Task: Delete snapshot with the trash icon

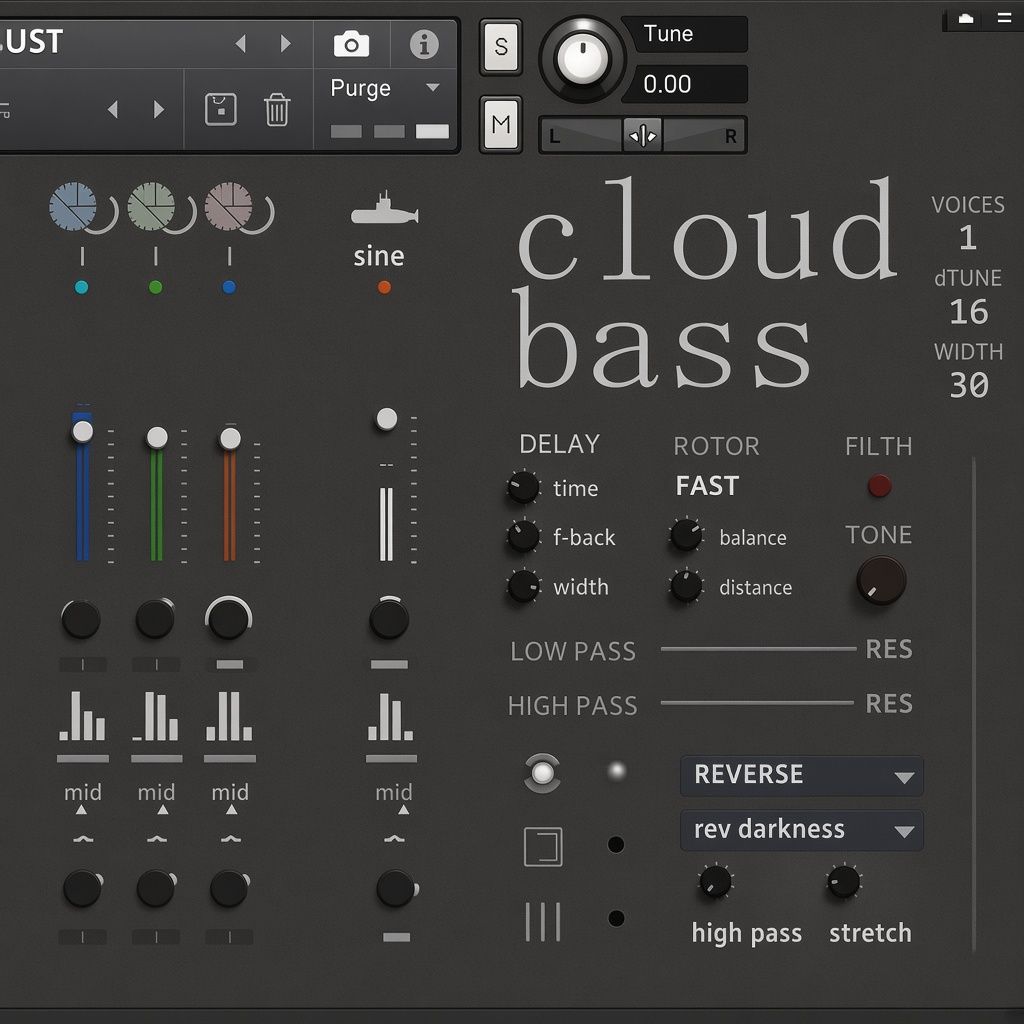Action: click(277, 109)
